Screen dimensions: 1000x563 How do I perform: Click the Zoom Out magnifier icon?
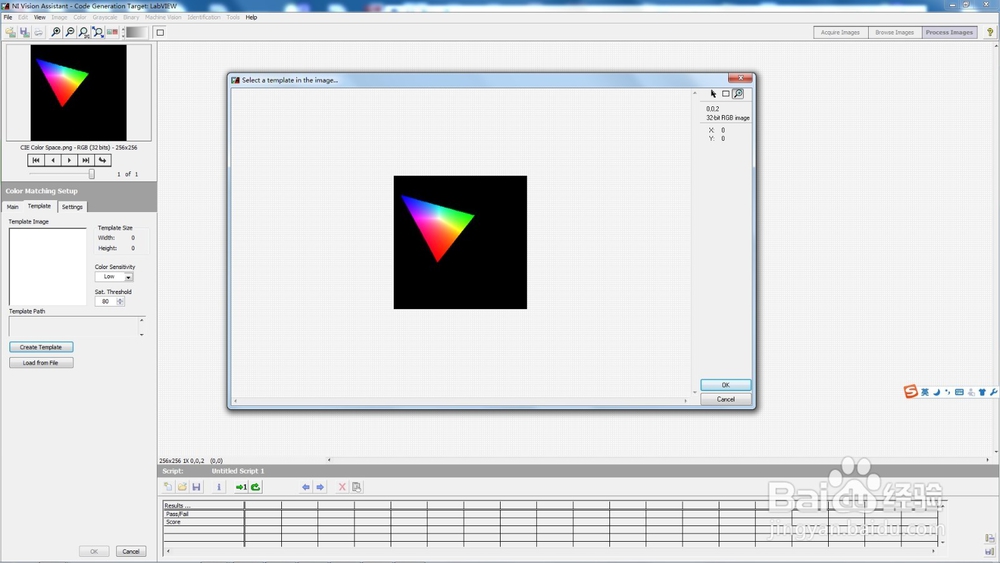tap(70, 32)
